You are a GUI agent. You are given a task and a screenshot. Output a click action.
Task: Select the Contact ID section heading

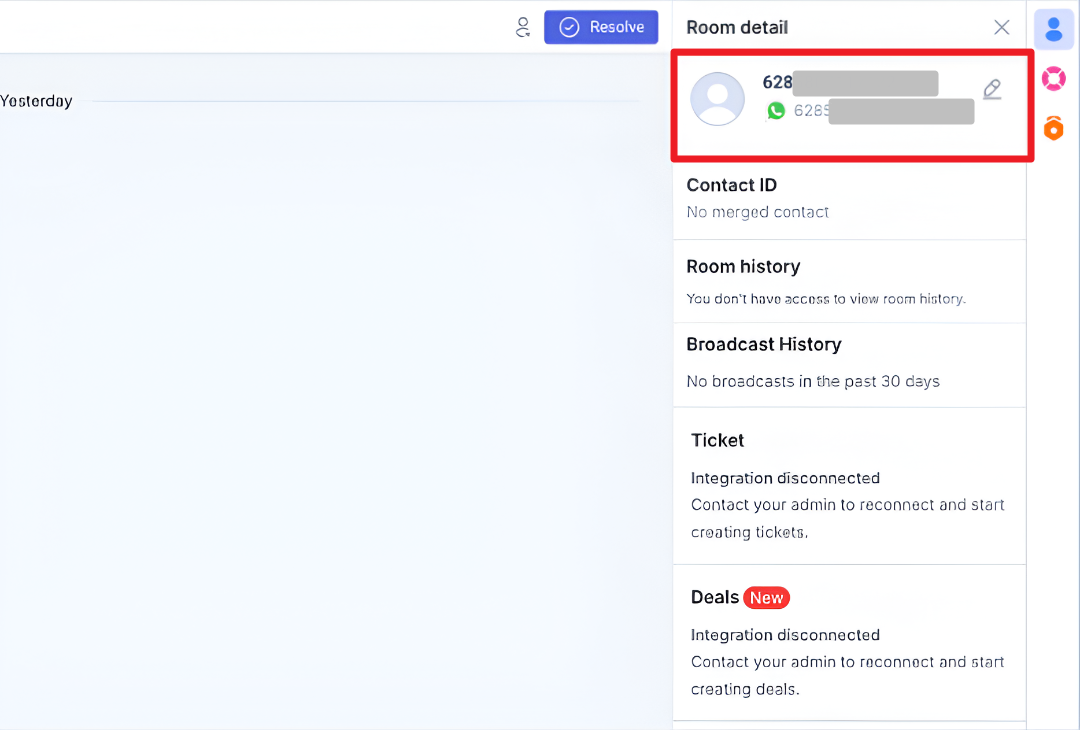tap(731, 185)
